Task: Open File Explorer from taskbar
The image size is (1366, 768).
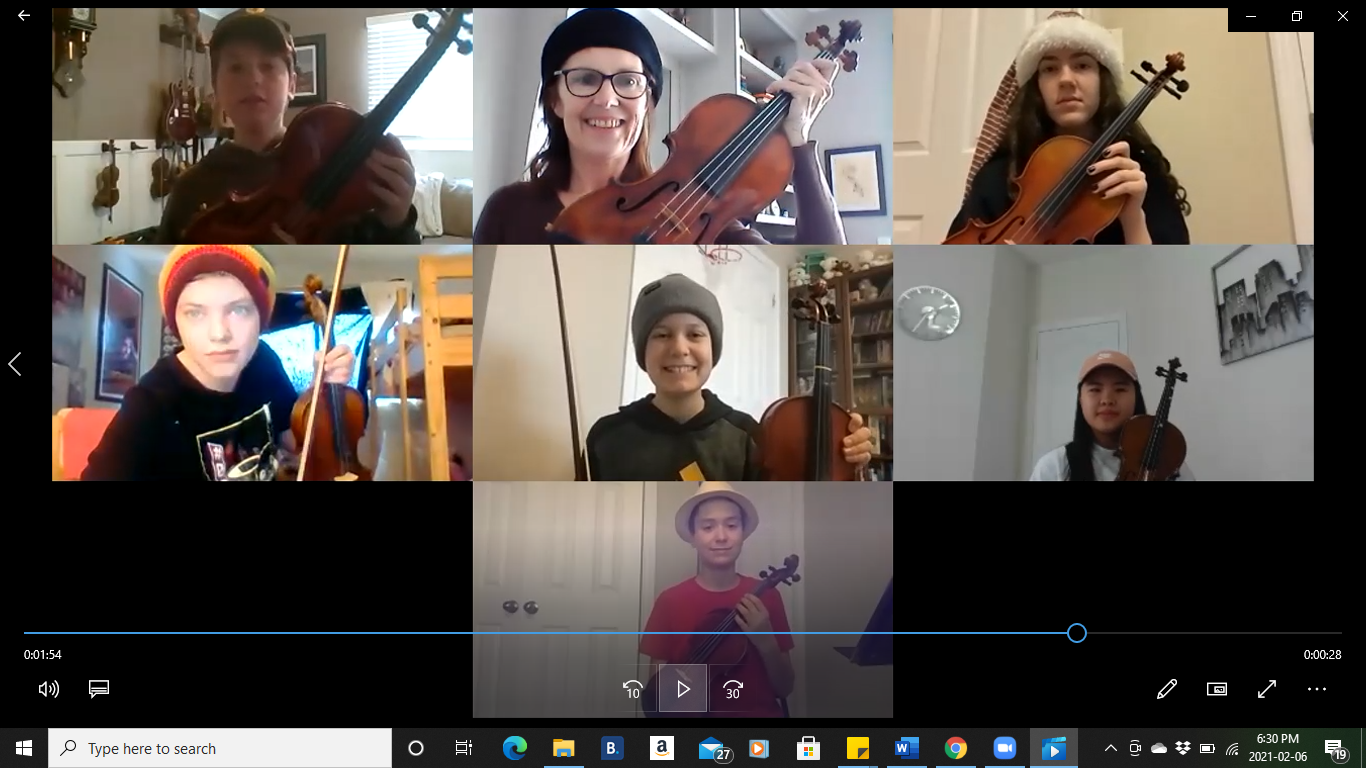Action: [x=563, y=748]
